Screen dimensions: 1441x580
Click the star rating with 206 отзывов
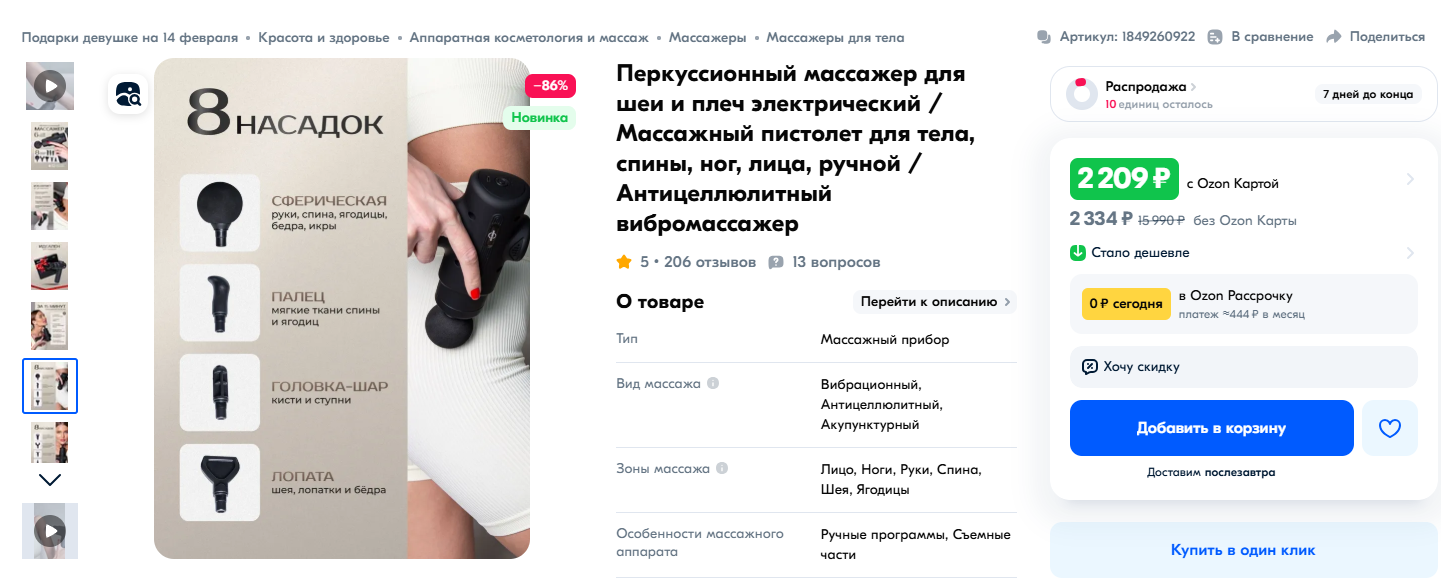[x=686, y=262]
